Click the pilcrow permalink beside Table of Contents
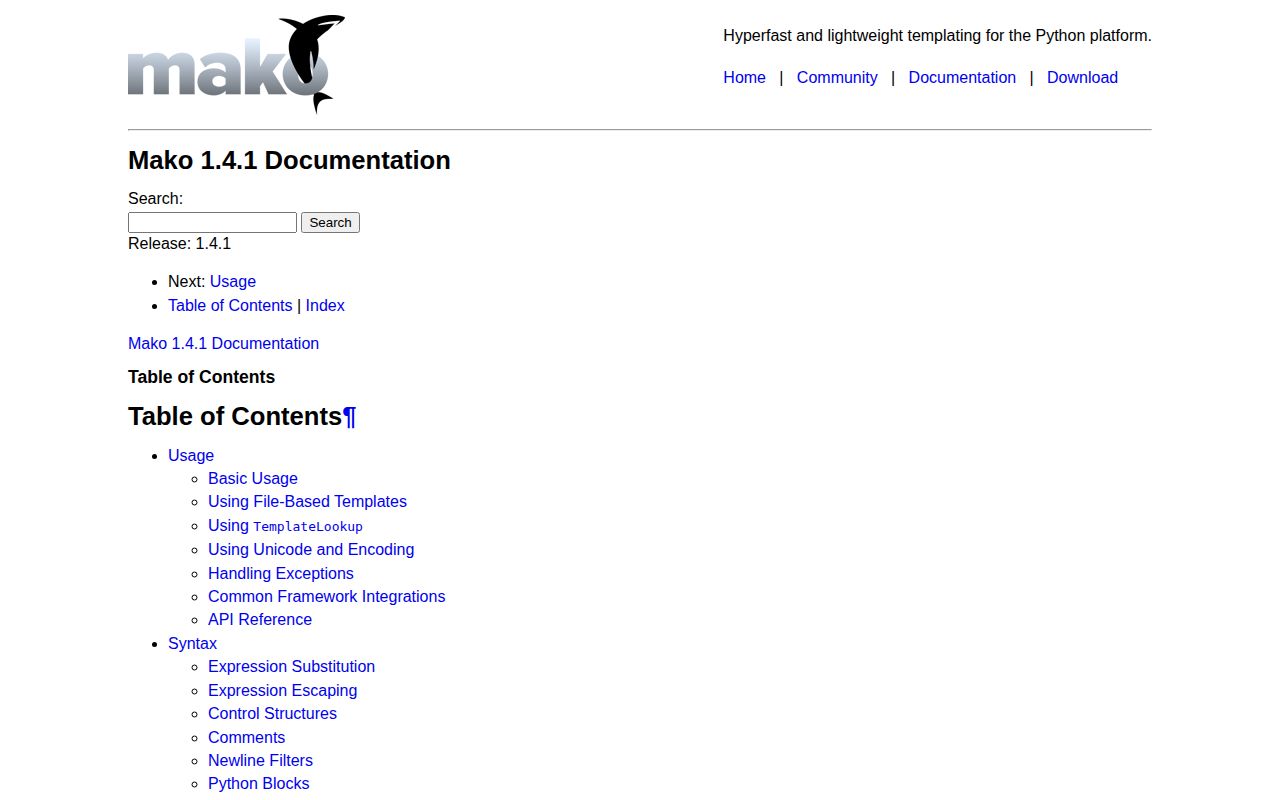The height and width of the screenshot is (800, 1280). pyautogui.click(x=349, y=416)
